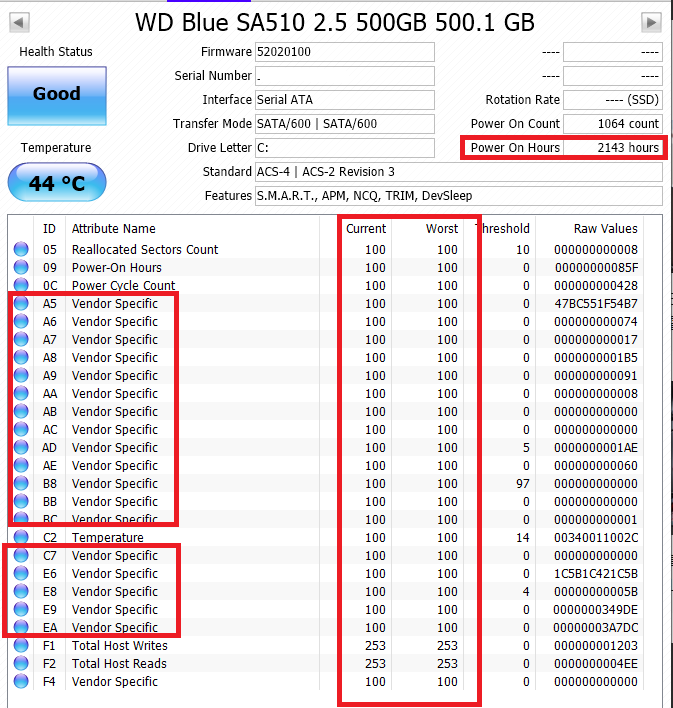This screenshot has height=708, width=673.
Task: Select the Total Host Reads attribute name
Action: (119, 664)
